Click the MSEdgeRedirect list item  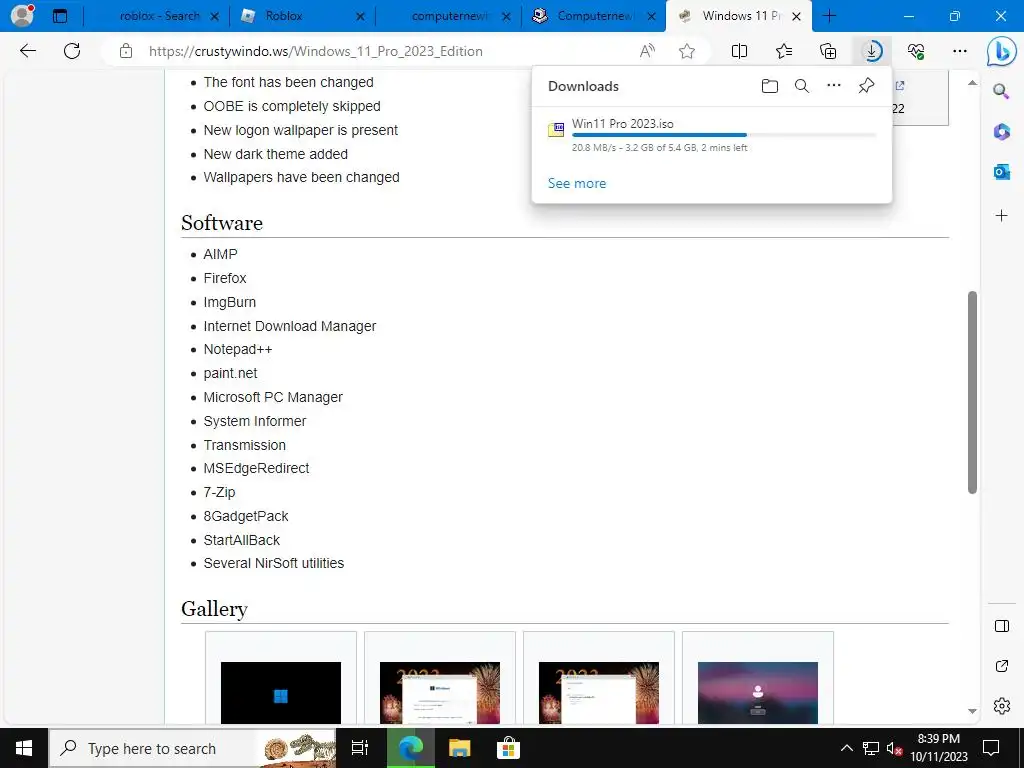tap(256, 468)
